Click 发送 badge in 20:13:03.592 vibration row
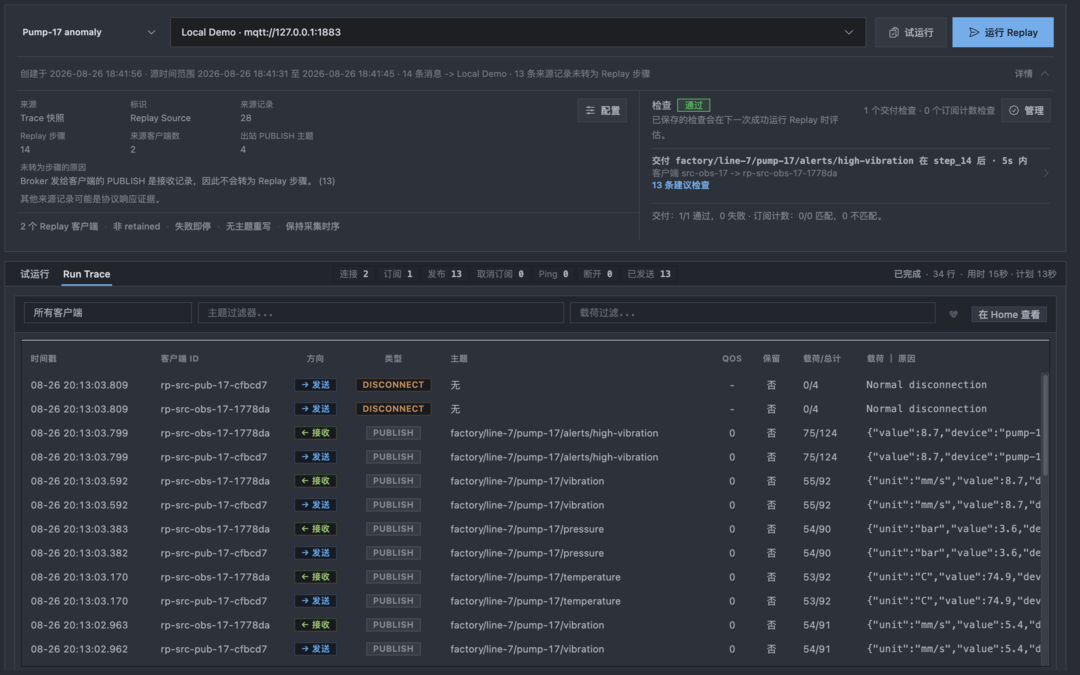 click(x=315, y=505)
